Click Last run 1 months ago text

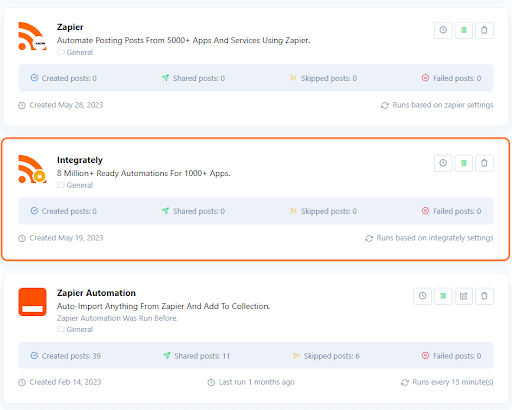pos(251,382)
